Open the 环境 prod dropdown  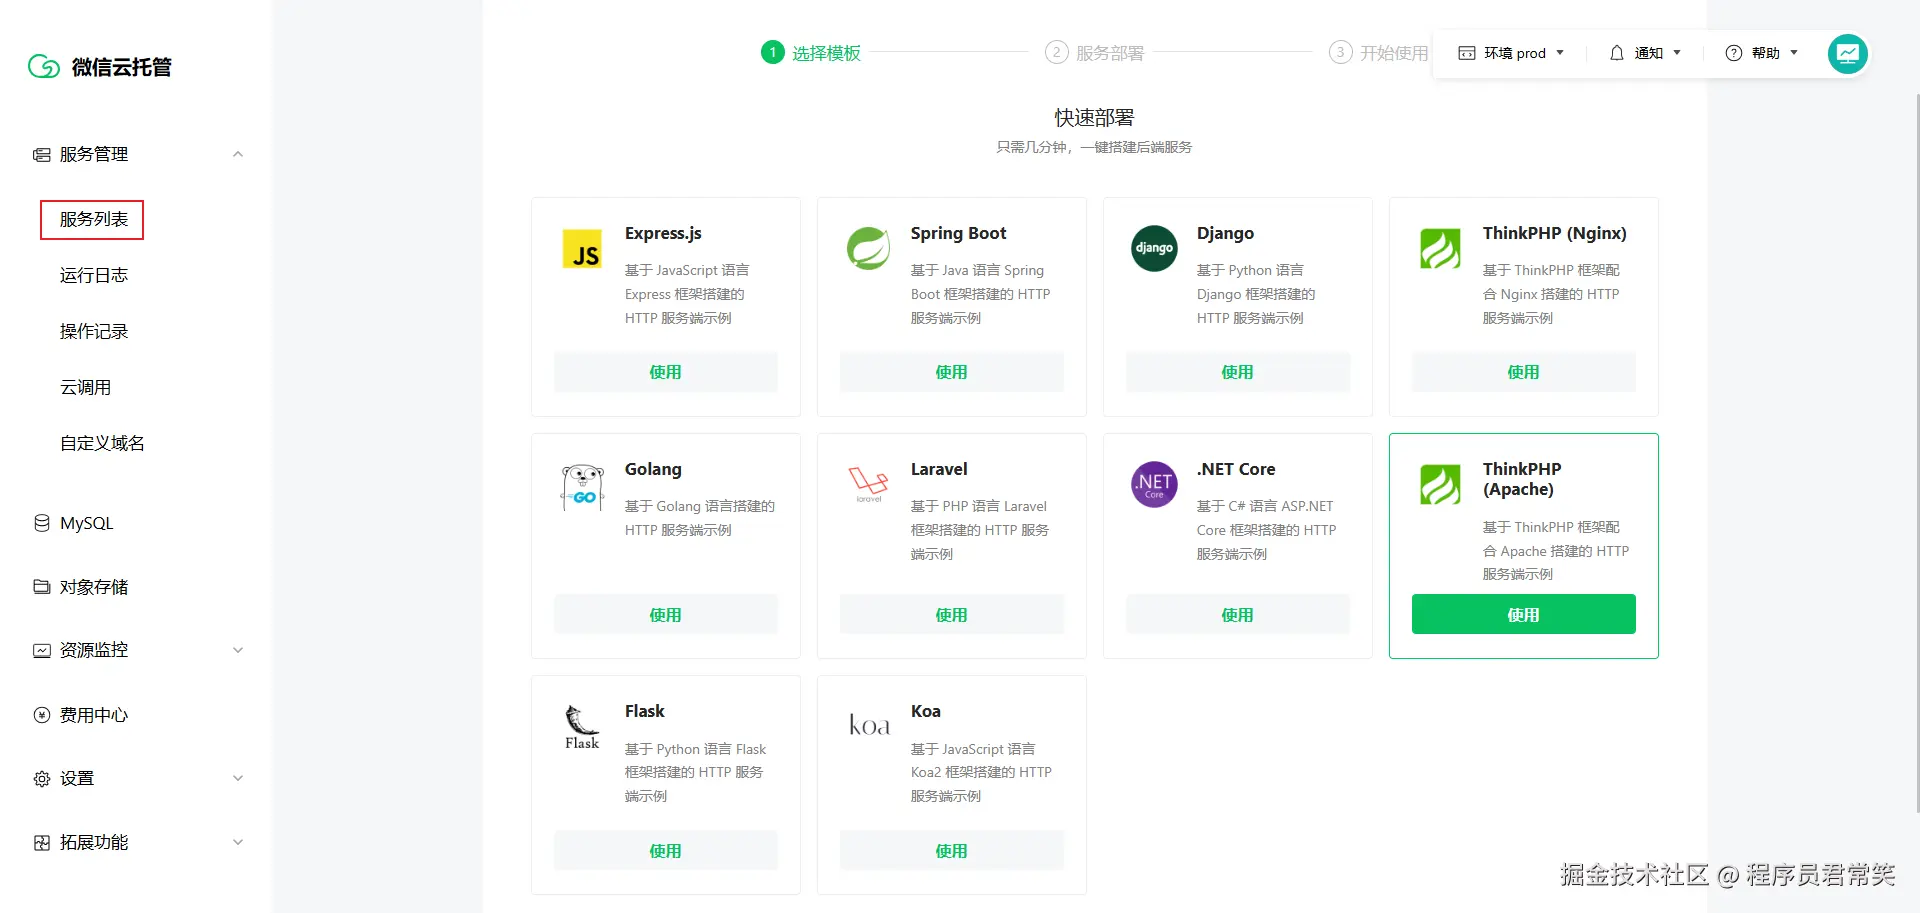click(x=1511, y=53)
